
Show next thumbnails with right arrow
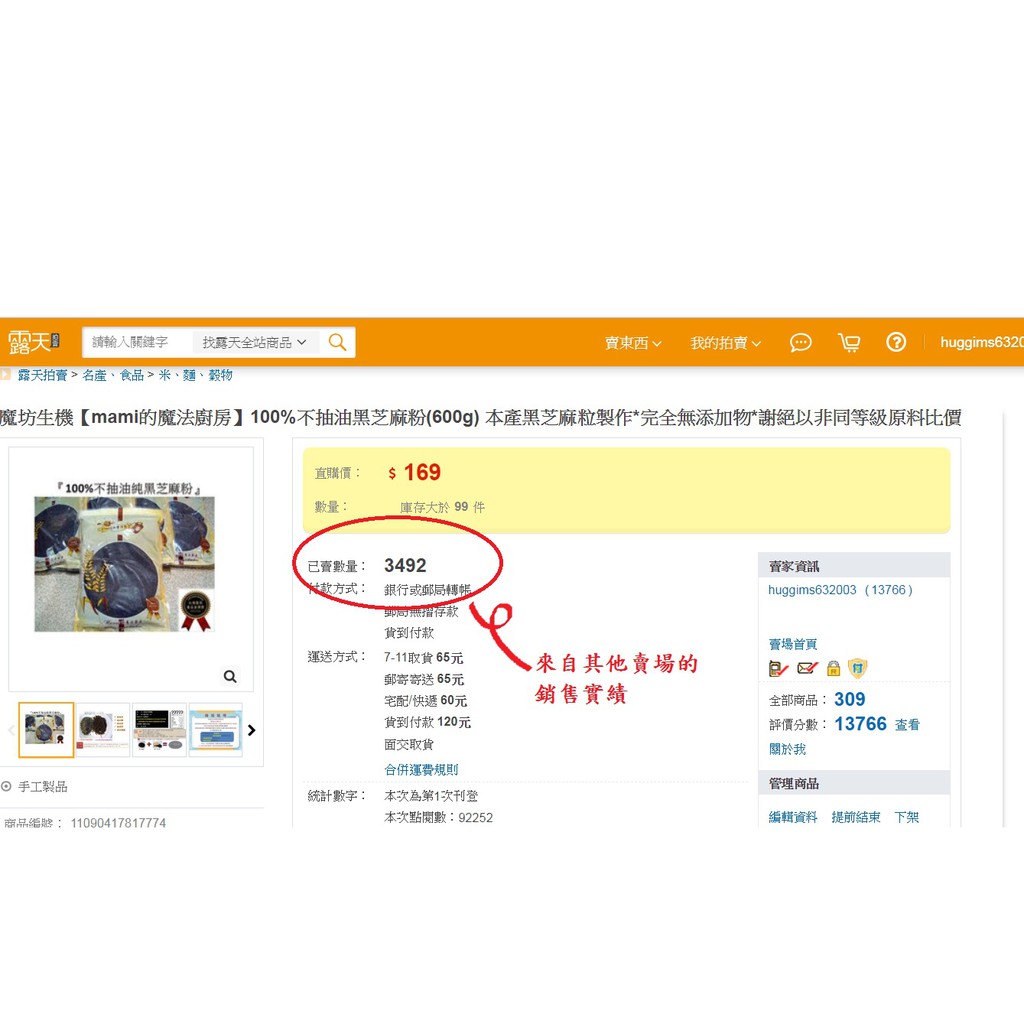point(251,730)
